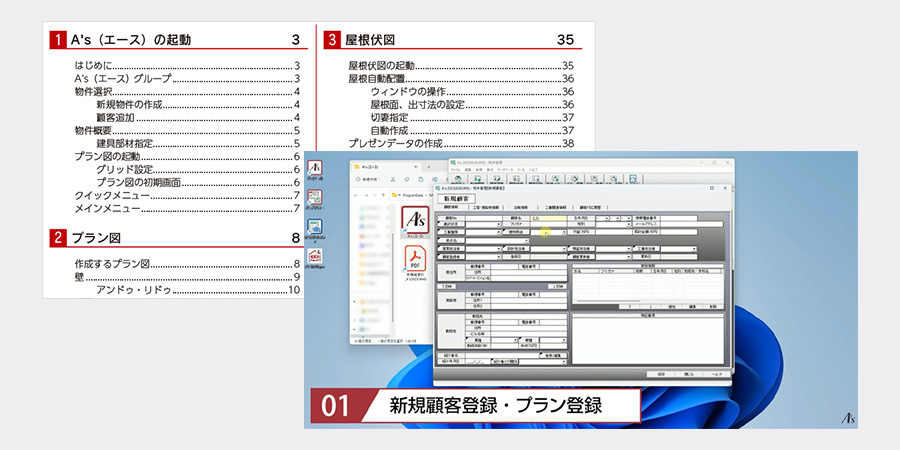Click the rightmost blue-framed toolbar icon
This screenshot has width=900, height=450.
(633, 179)
